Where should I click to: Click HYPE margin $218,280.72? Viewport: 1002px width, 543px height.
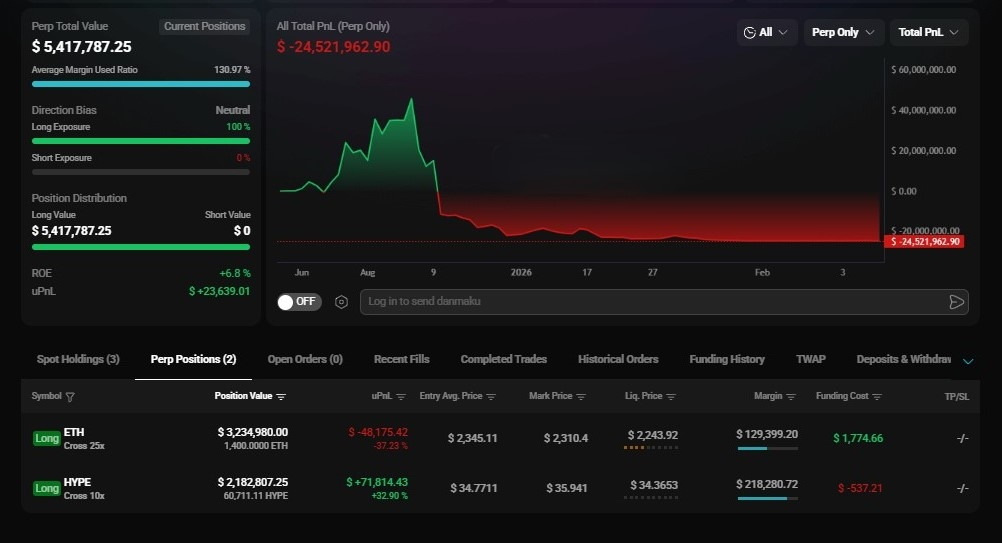tap(767, 484)
